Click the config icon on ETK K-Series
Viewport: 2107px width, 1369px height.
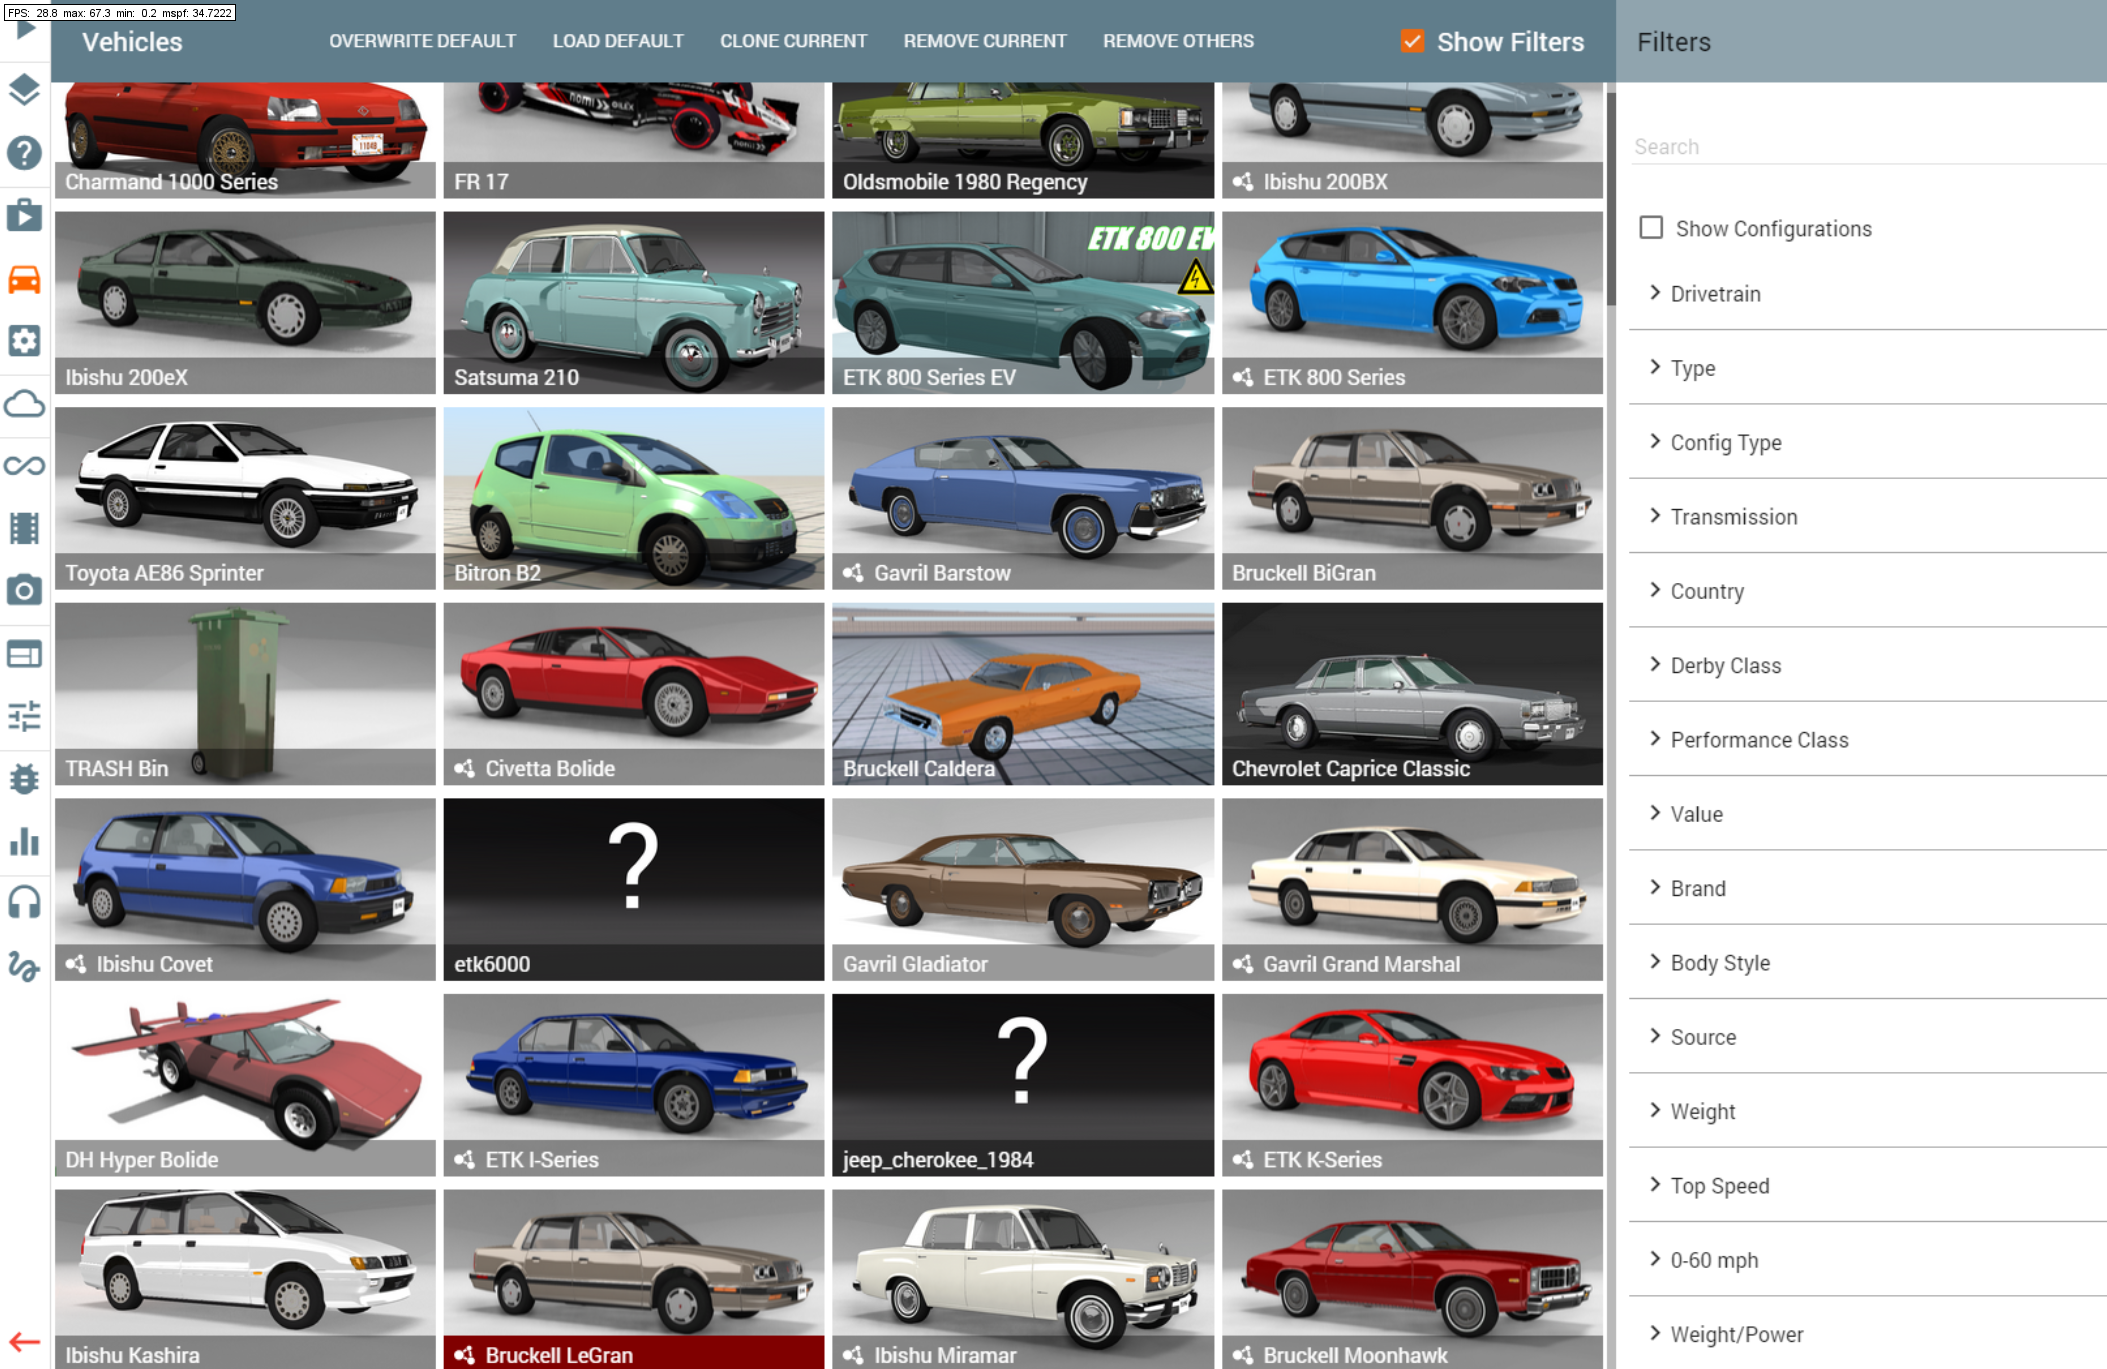1242,1160
